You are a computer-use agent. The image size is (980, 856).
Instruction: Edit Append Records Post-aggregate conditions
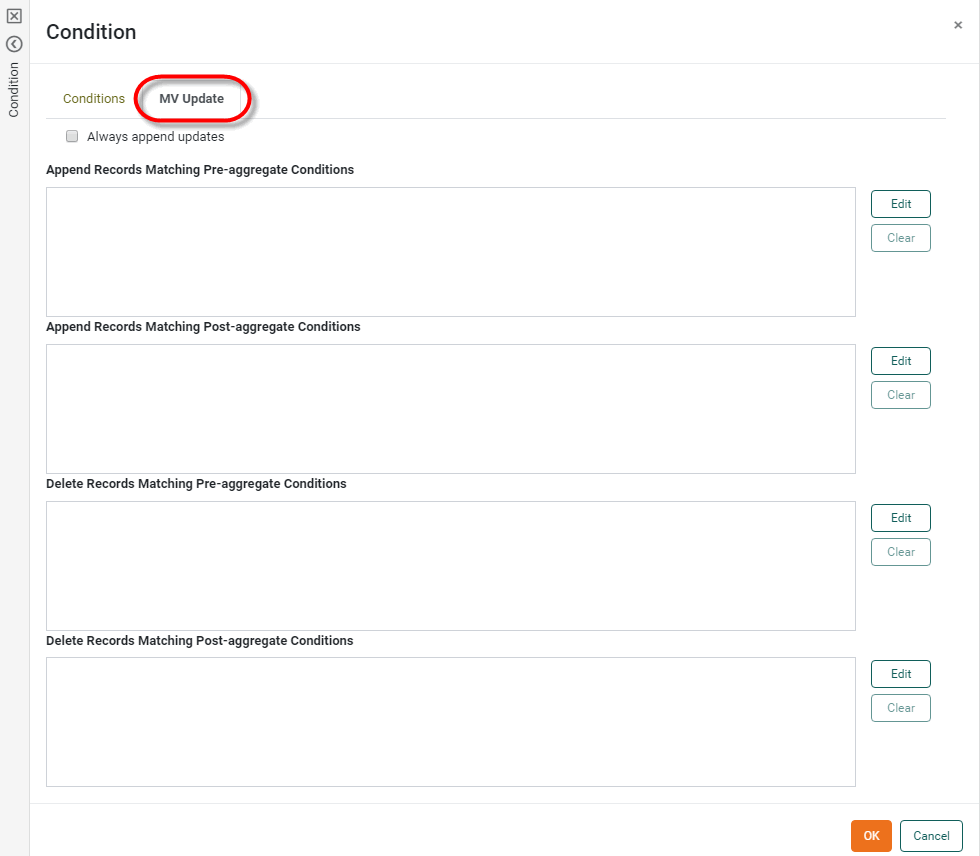pyautogui.click(x=900, y=361)
